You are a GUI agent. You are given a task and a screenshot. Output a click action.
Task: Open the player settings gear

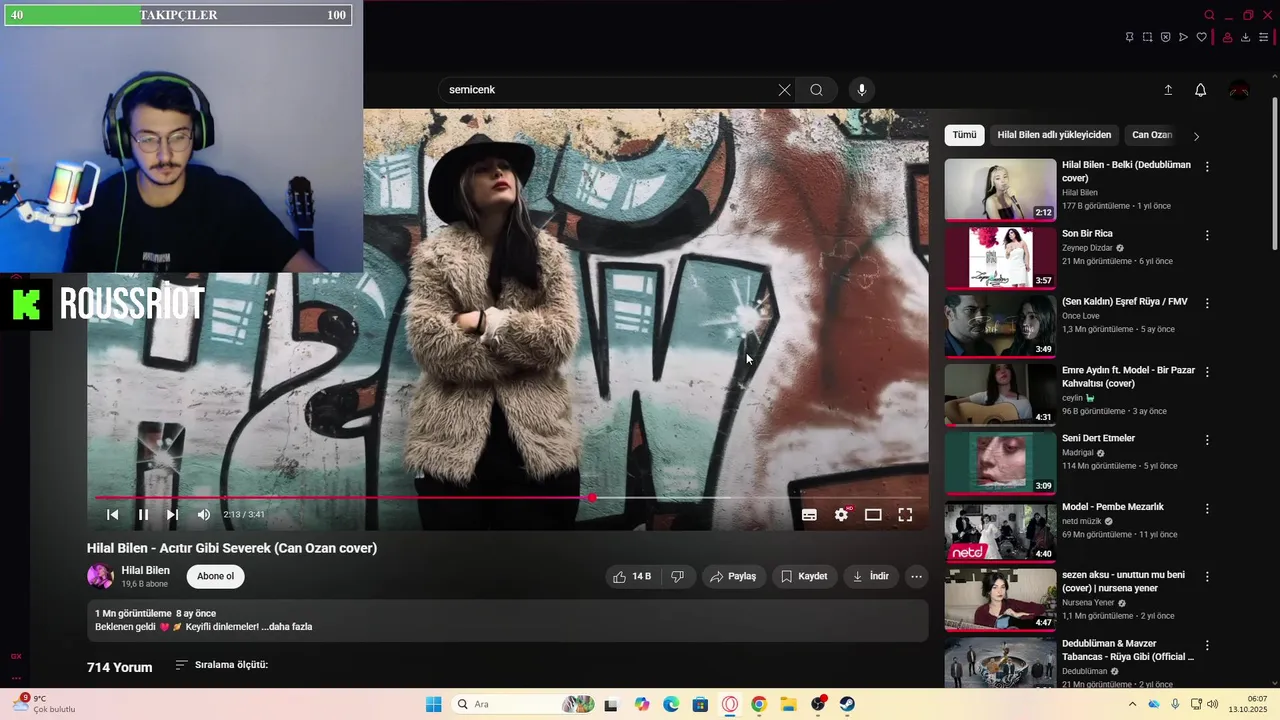tap(842, 515)
